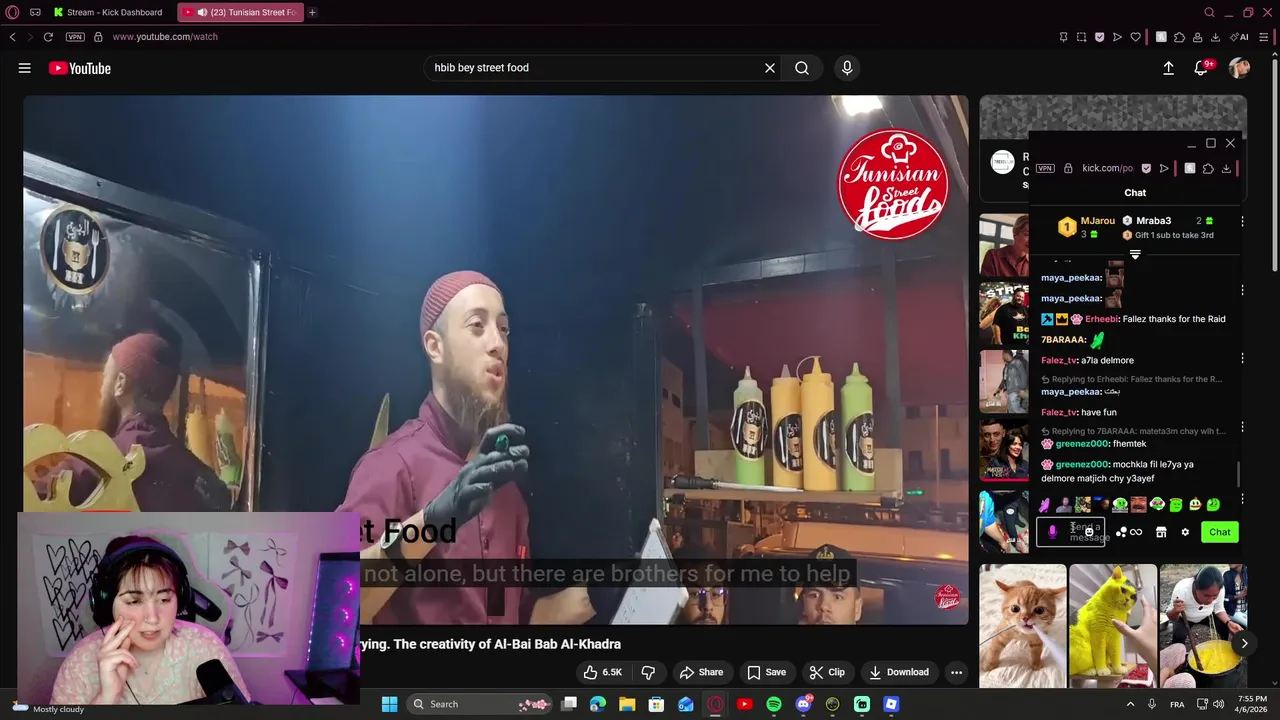This screenshot has height=720, width=1280.
Task: Open Opera ad blocker shield icon
Action: tap(1099, 37)
